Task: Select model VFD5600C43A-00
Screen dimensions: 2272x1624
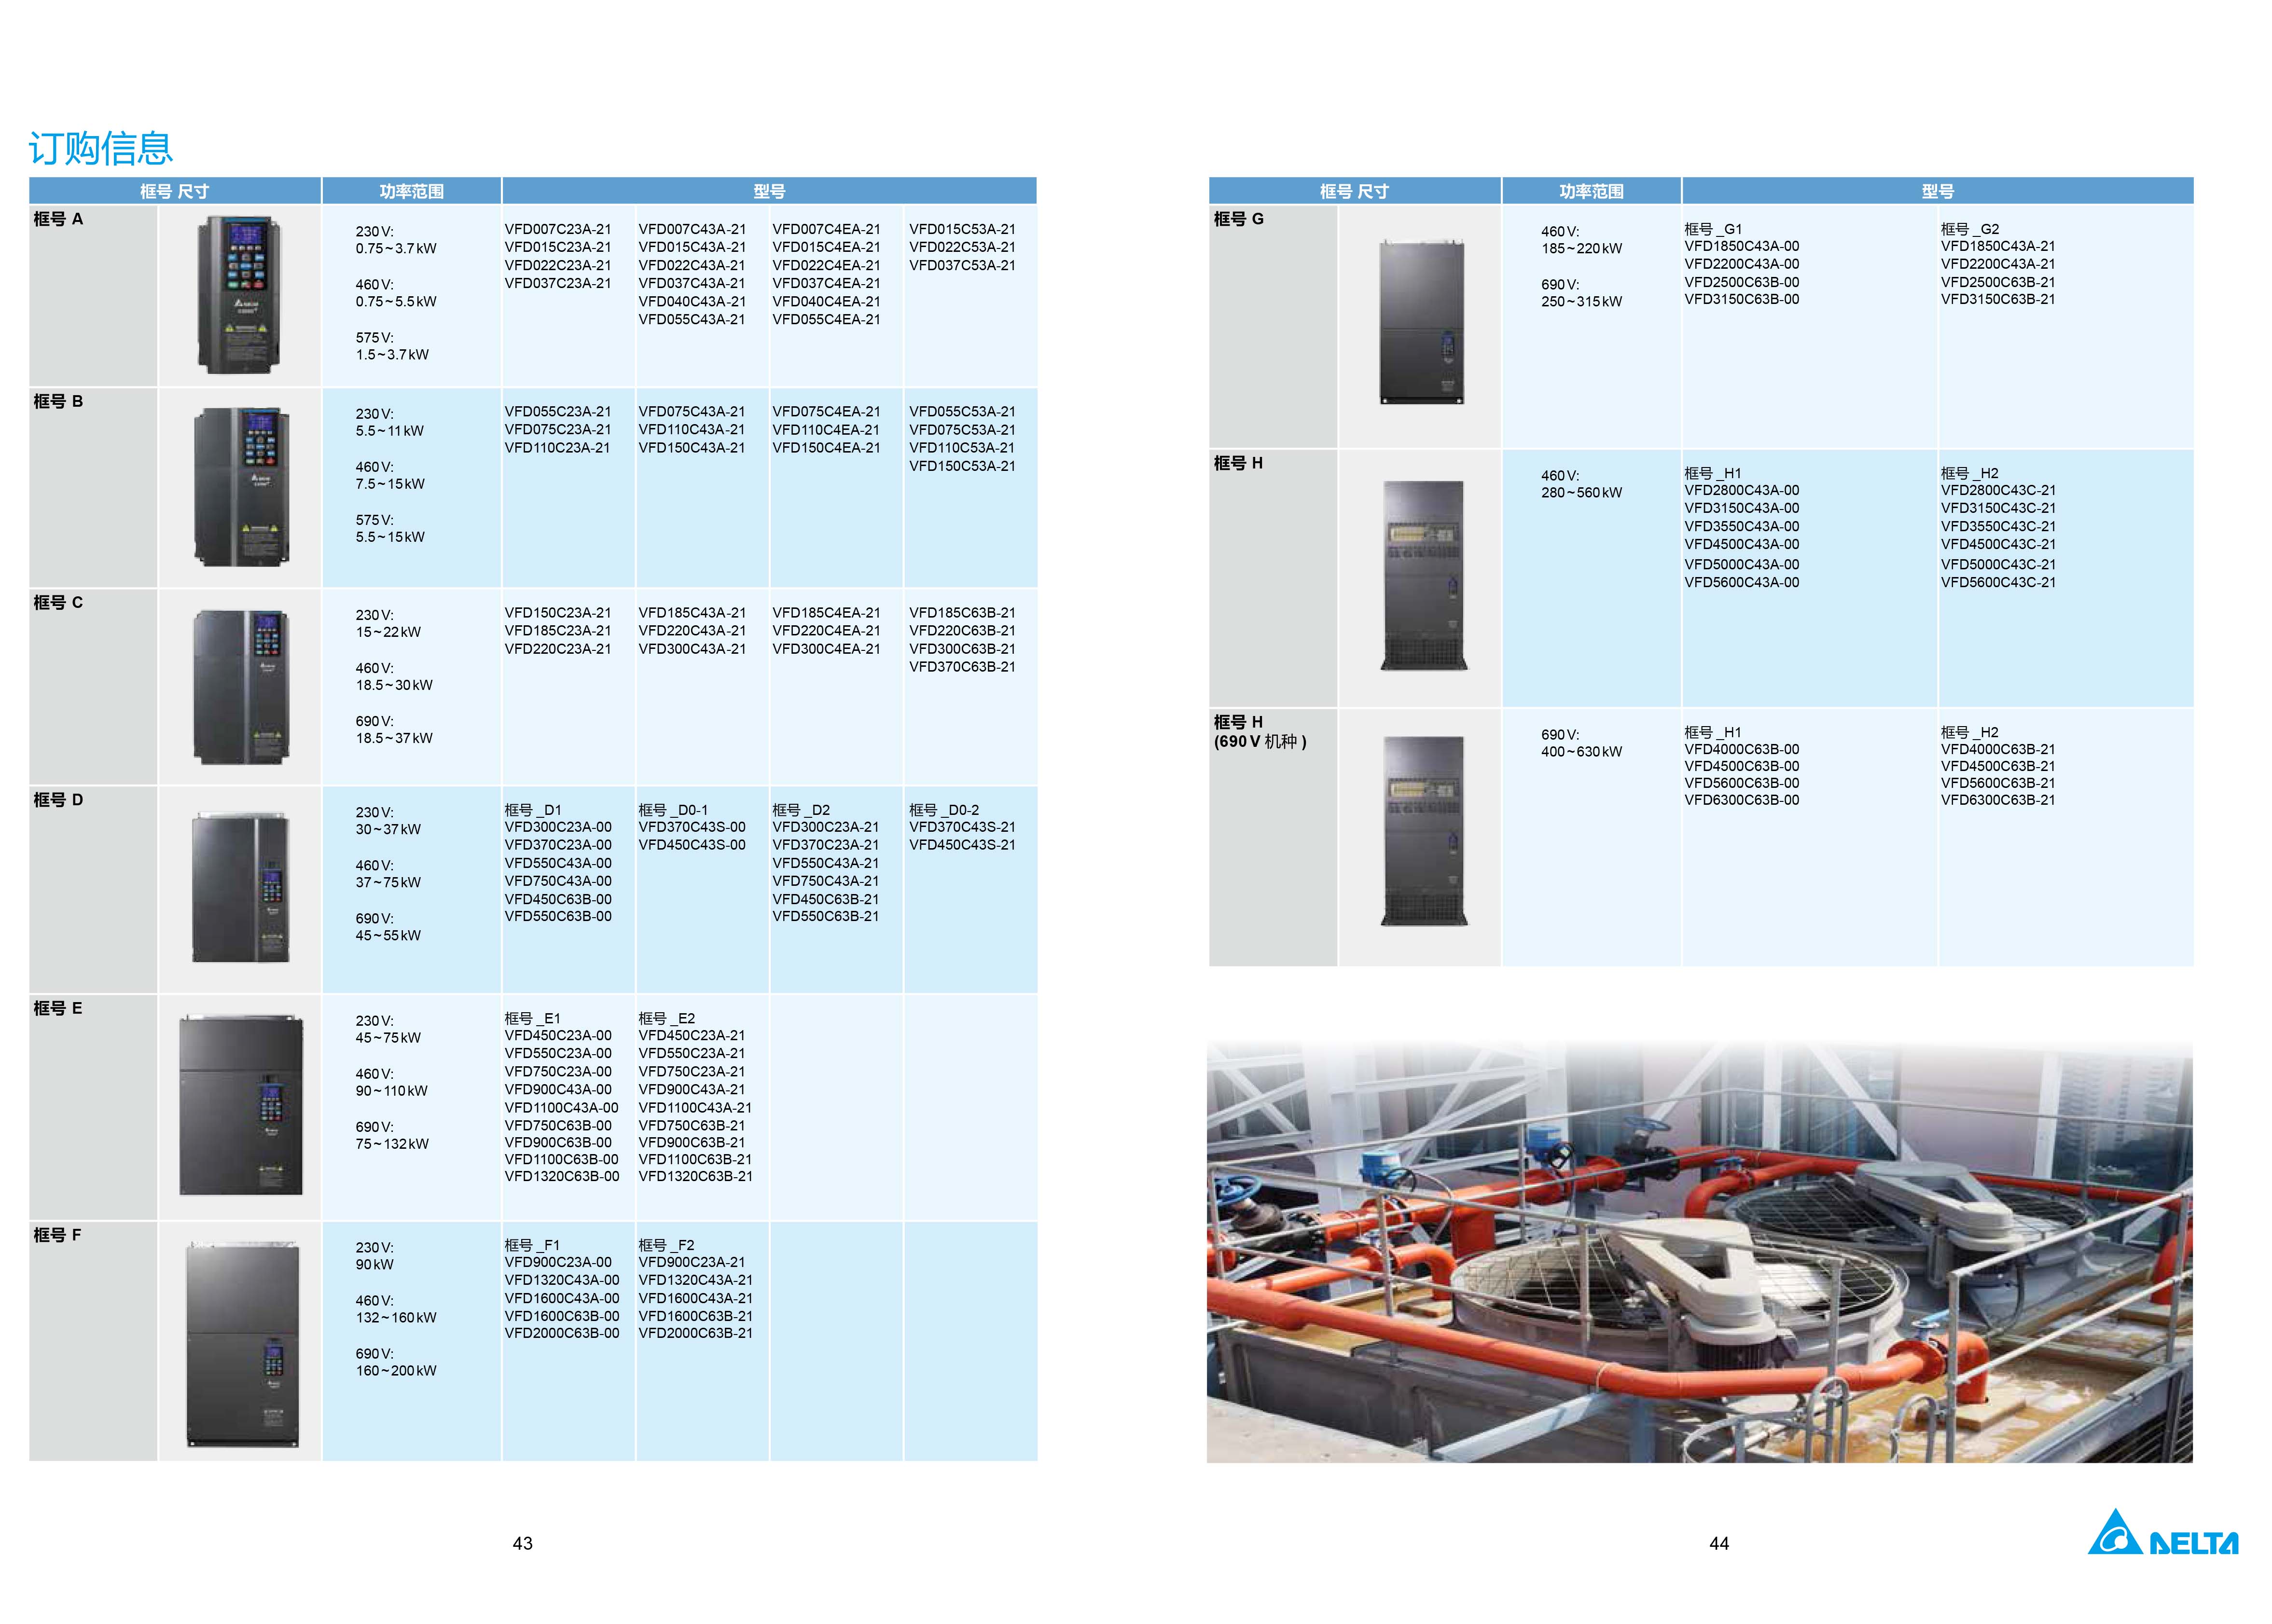Action: 1742,583
